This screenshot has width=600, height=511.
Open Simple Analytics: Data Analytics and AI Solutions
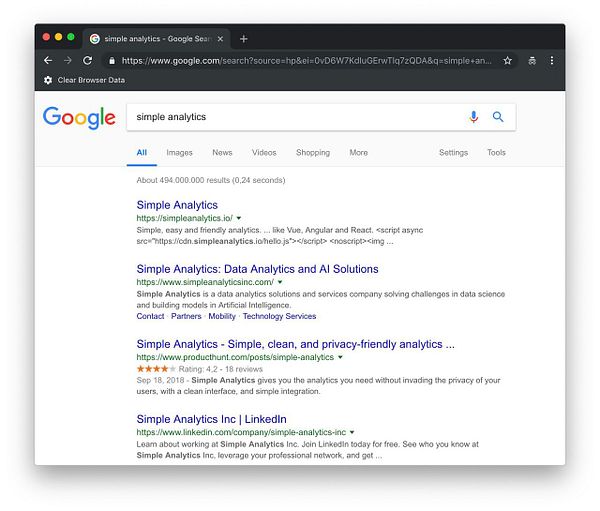[x=258, y=269]
